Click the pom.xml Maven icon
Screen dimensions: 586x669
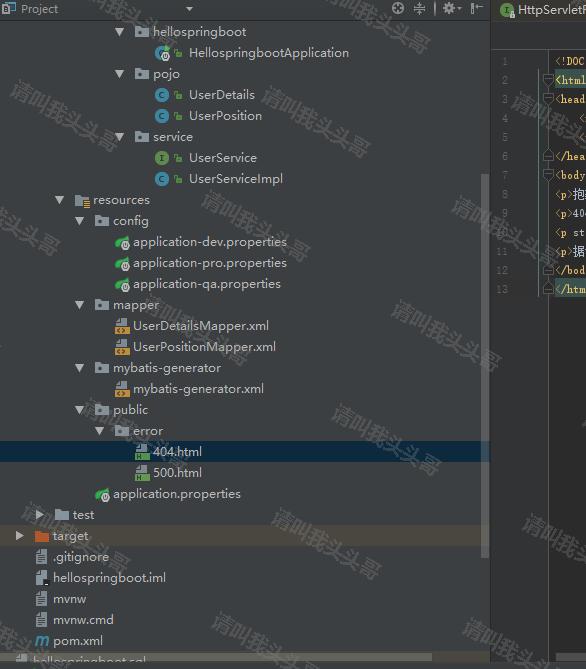42,641
